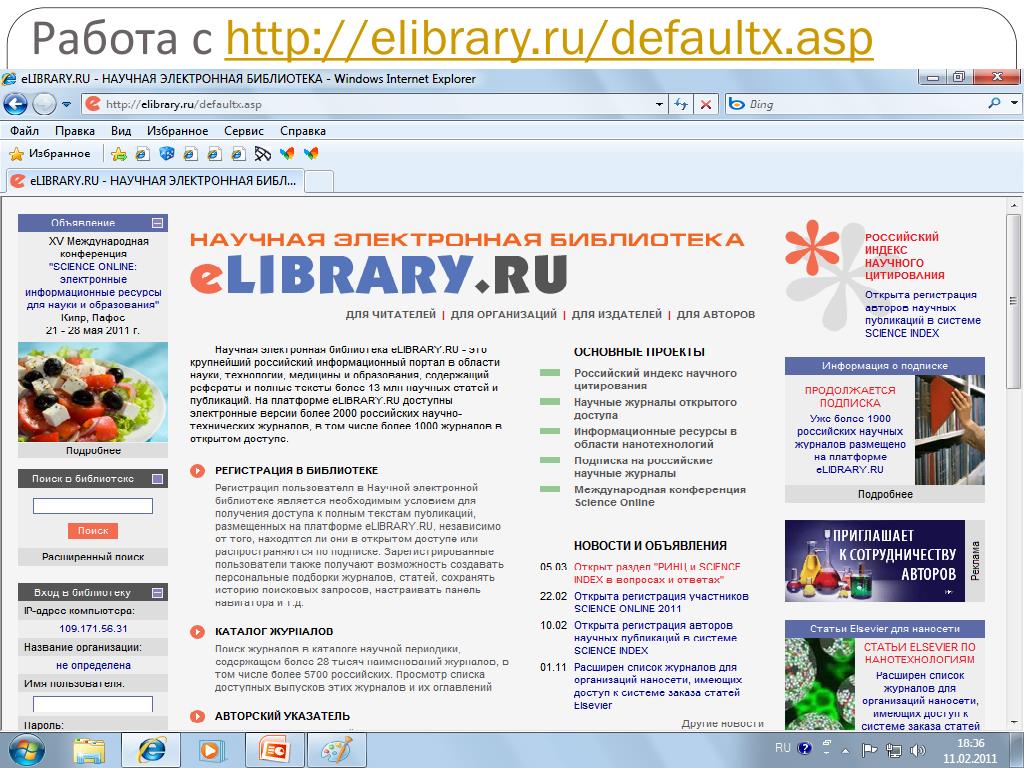Image resolution: width=1024 pixels, height=768 pixels.
Task: Open Научные журналы открытого доступа link
Action: [655, 409]
